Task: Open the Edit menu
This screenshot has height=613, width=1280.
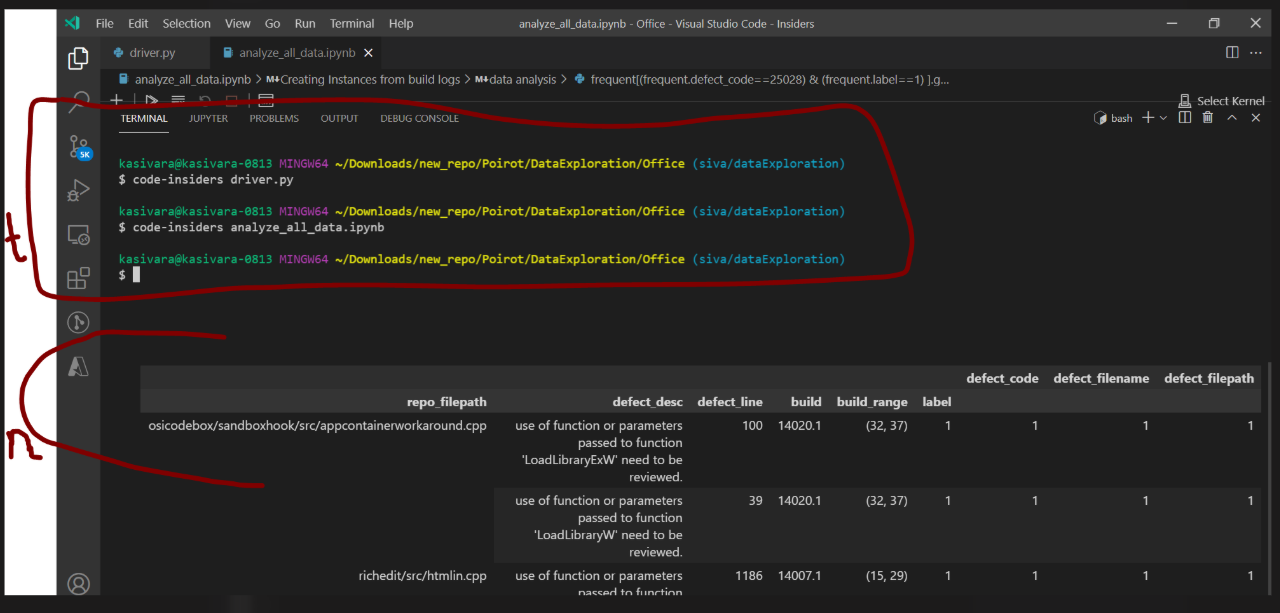Action: pos(138,23)
